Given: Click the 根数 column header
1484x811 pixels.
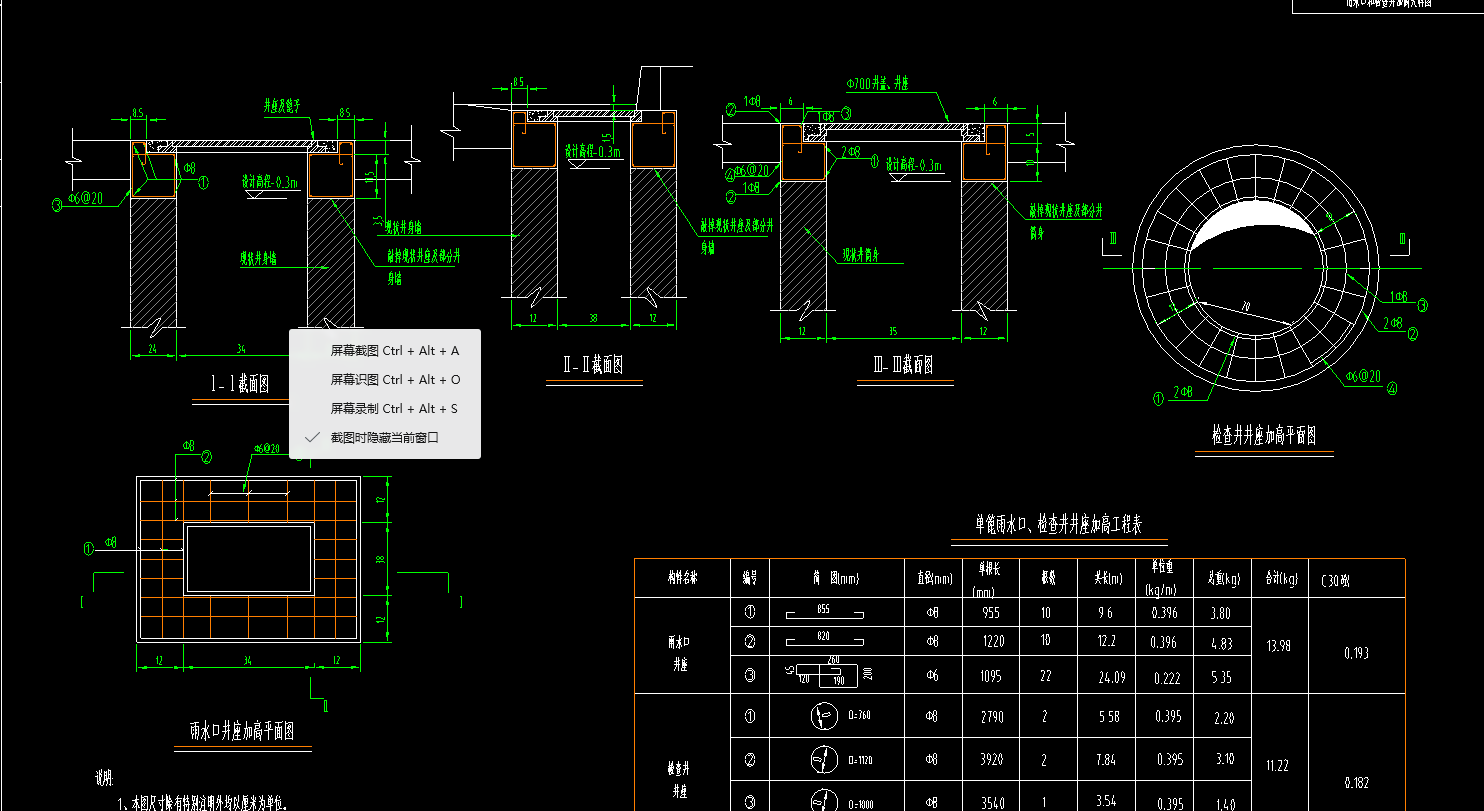Looking at the screenshot, I should coord(1049,578).
